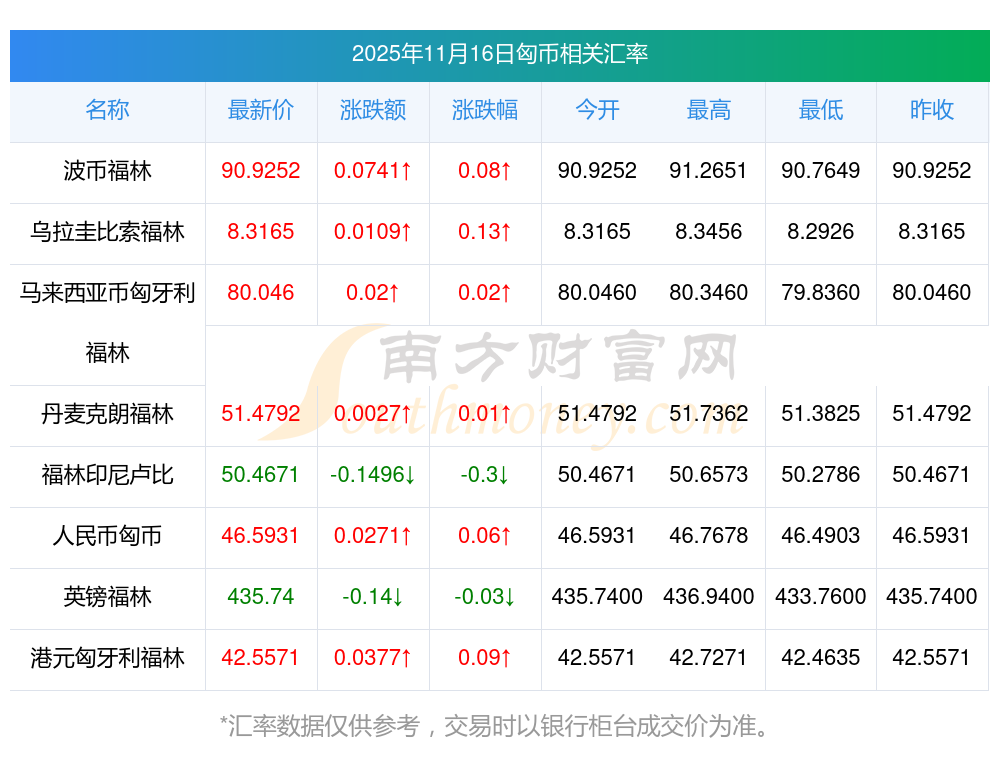1000x757 pixels.
Task: Open the 福林印尼卢比 row name
Action: [107, 475]
